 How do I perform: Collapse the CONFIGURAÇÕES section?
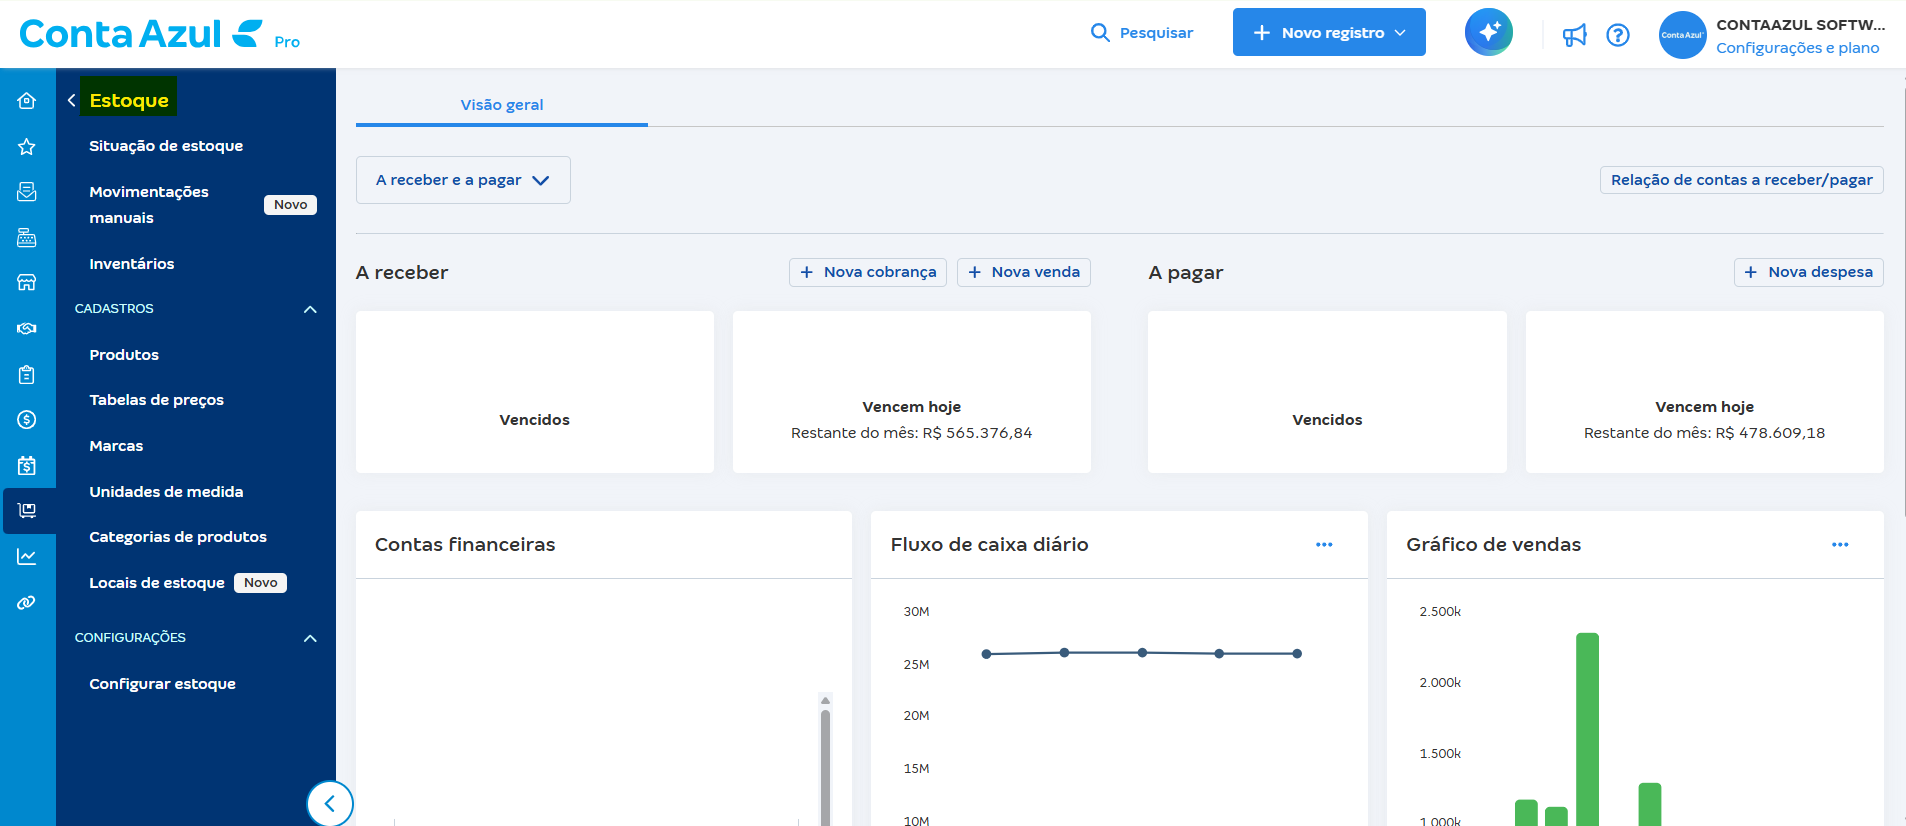[x=310, y=638]
